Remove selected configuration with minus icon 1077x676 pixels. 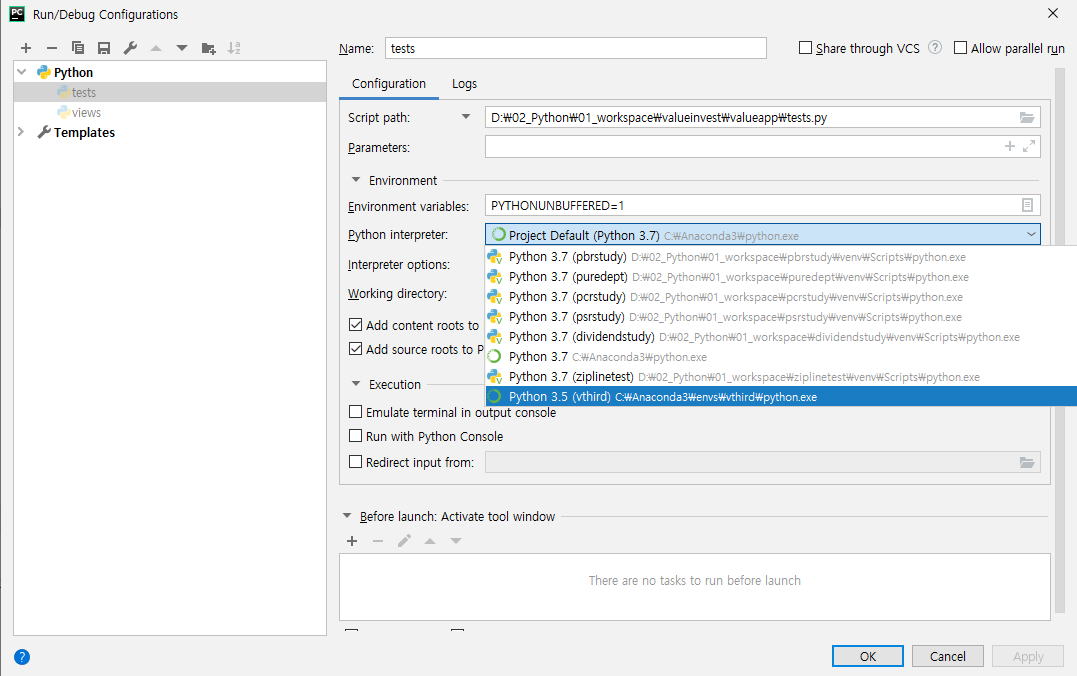(x=52, y=48)
